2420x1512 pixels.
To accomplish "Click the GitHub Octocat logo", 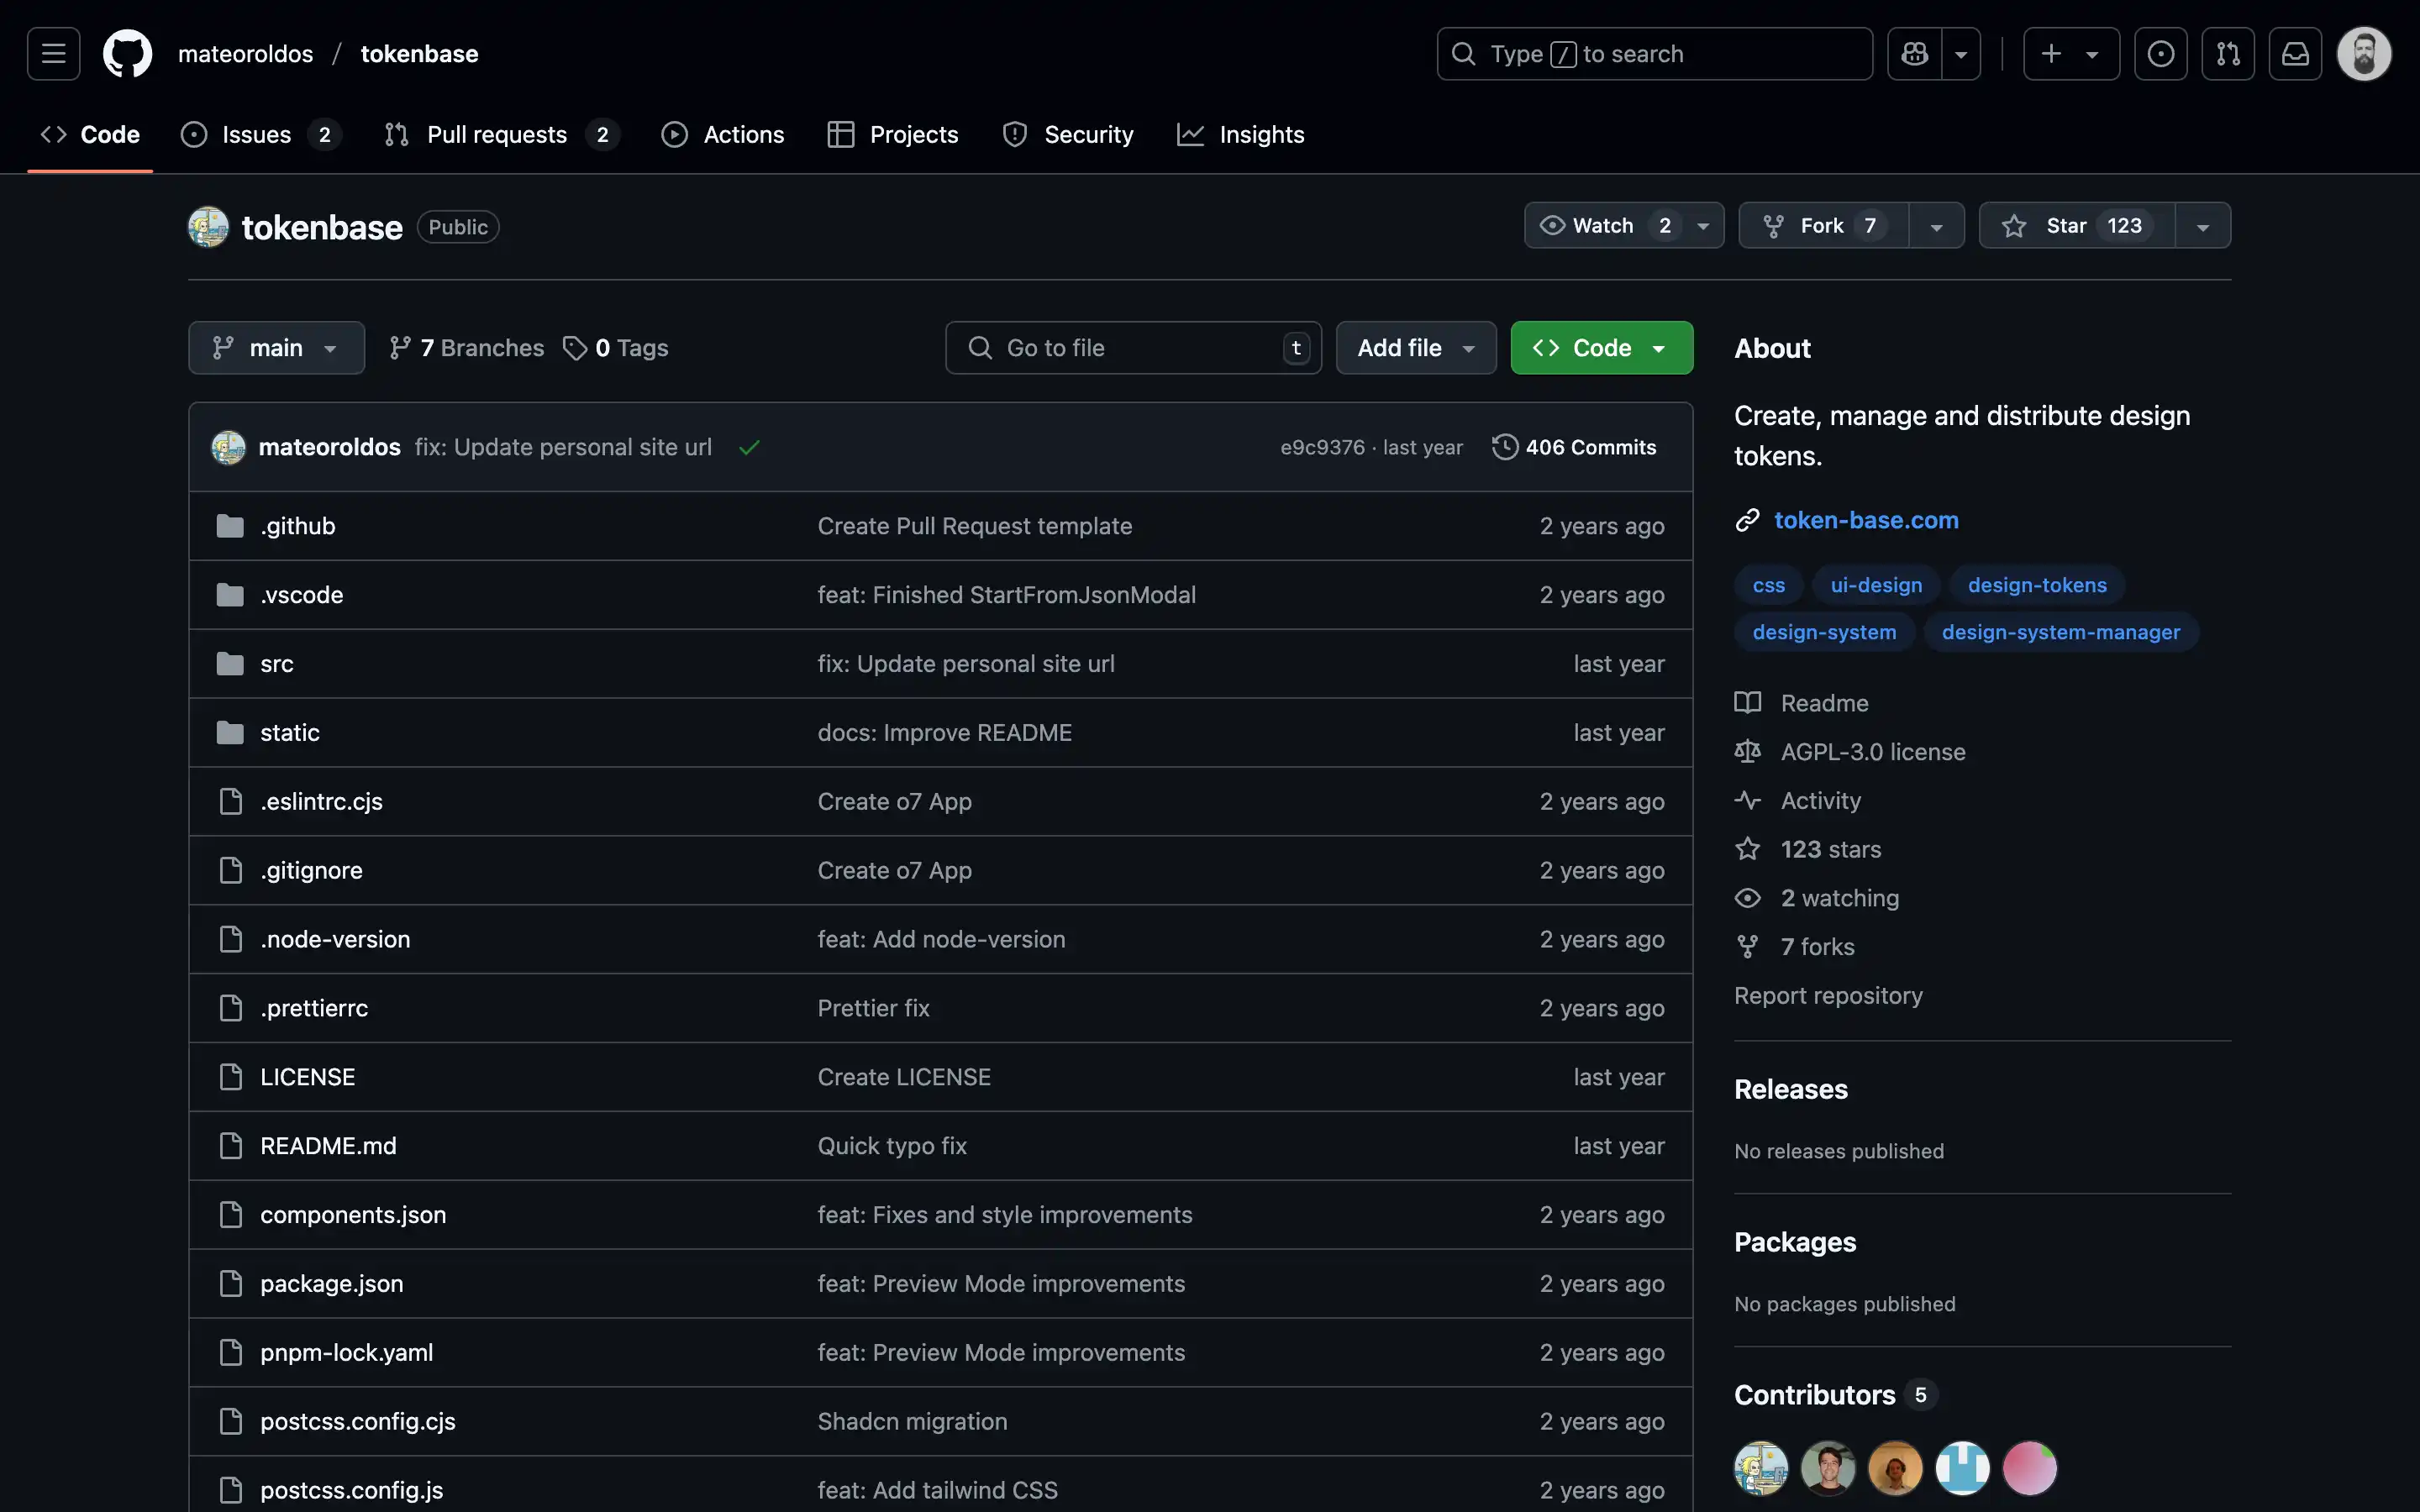I will click(128, 54).
